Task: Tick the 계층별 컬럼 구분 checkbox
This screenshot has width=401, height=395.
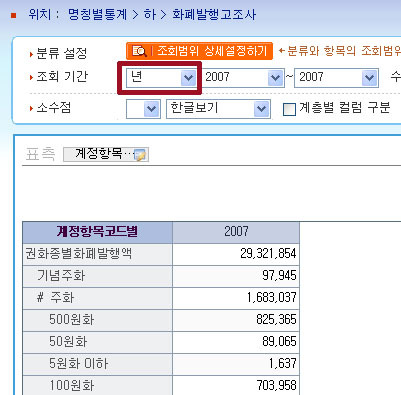Action: 289,109
